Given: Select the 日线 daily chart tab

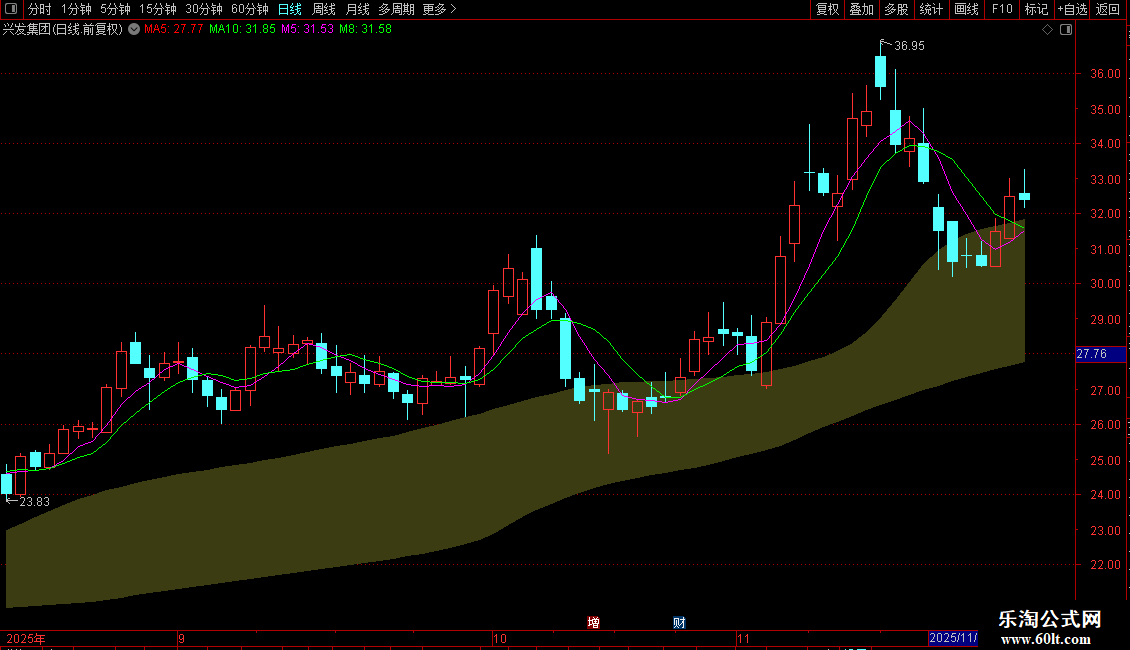Looking at the screenshot, I should (290, 9).
